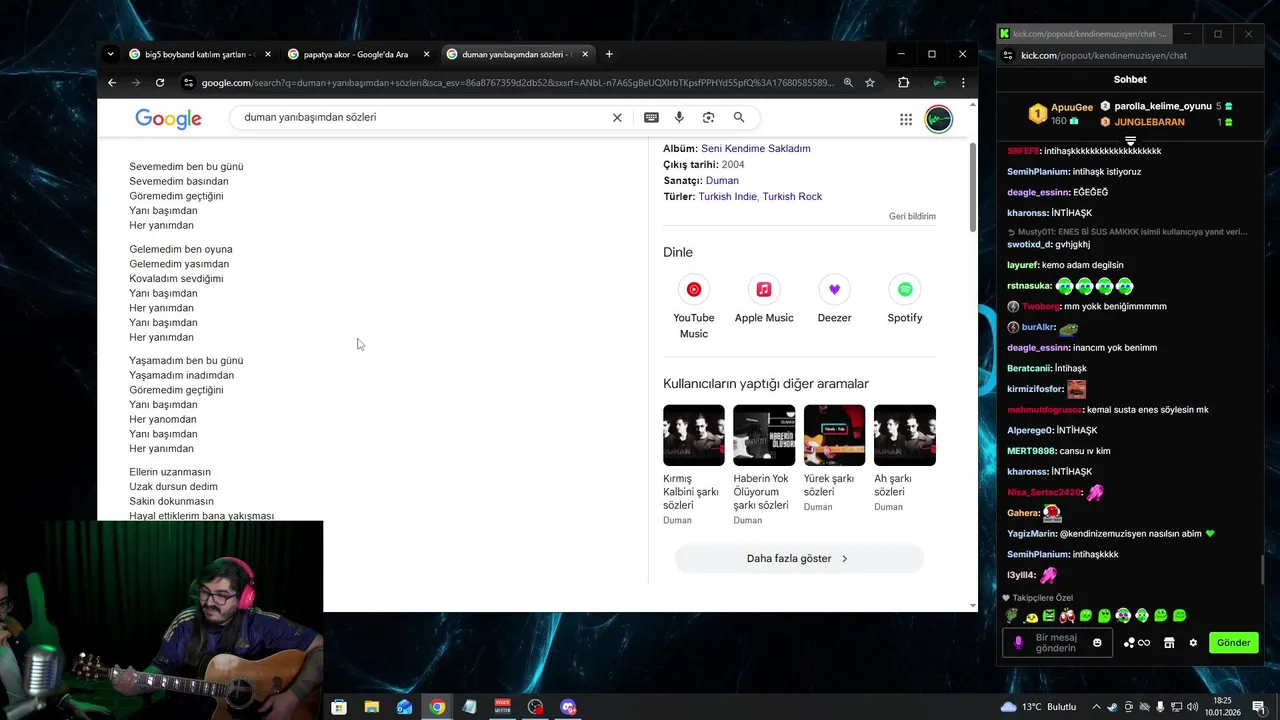Viewport: 1280px width, 720px height.
Task: Open emoji picker in Kick chat input
Action: [1097, 643]
